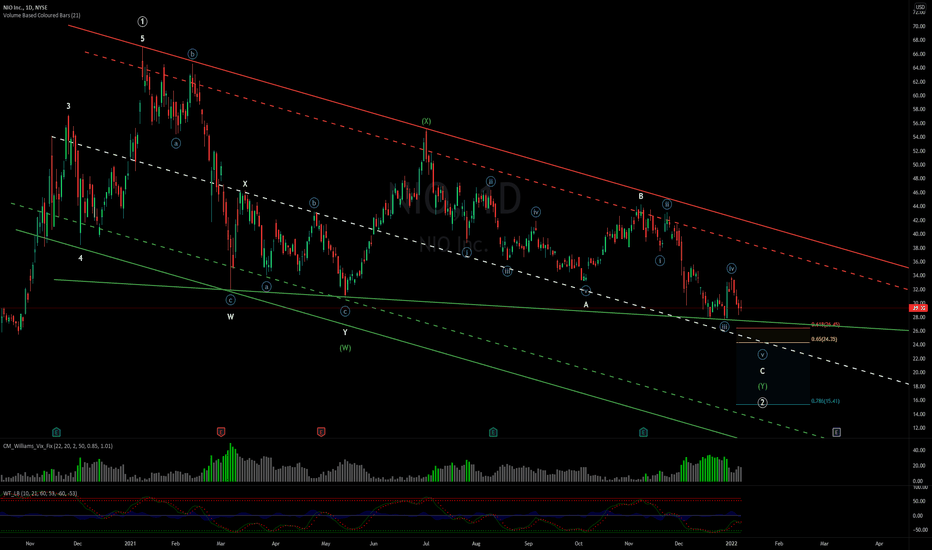
Task: Click the 0.65(24.75) Fibonacci level label
Action: pyautogui.click(x=824, y=339)
